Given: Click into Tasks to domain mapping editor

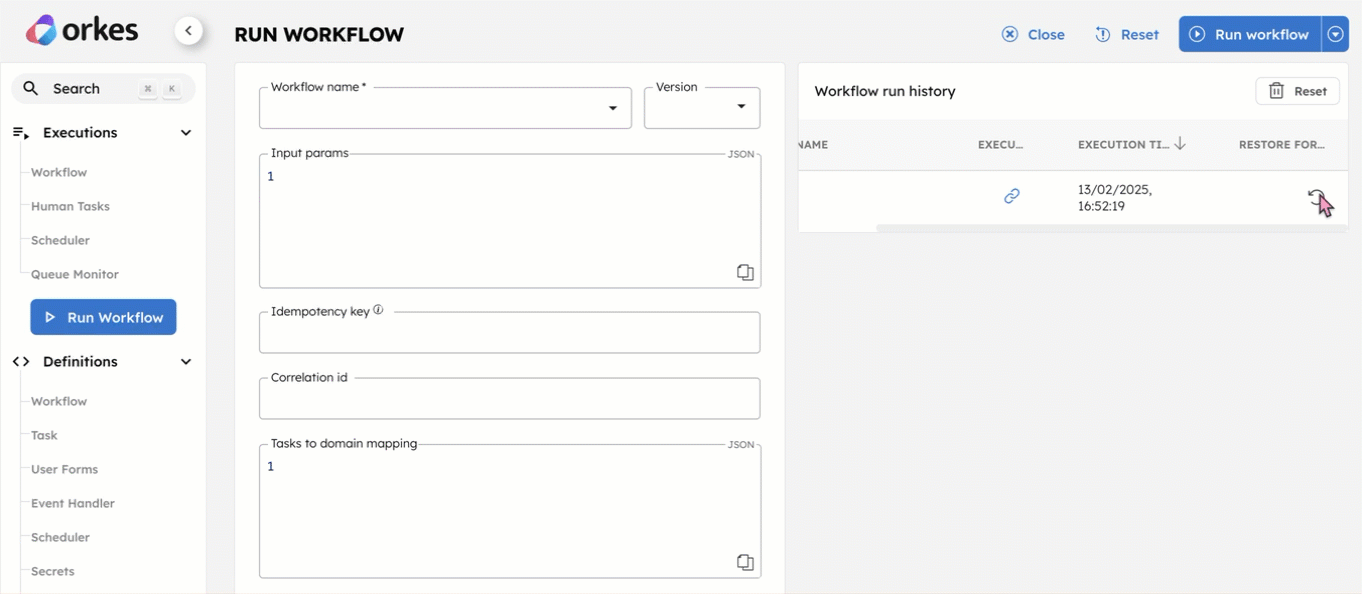Looking at the screenshot, I should tap(510, 511).
